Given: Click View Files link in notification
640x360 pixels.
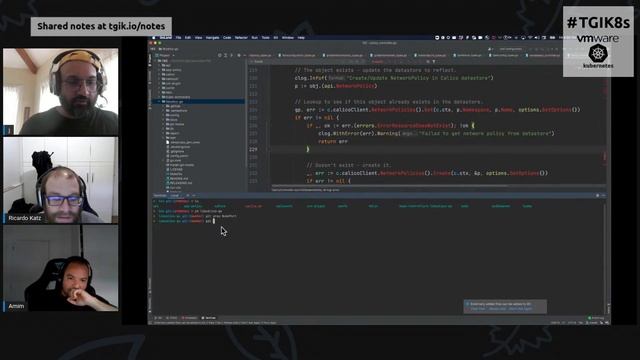Looking at the screenshot, I should click(x=478, y=309).
